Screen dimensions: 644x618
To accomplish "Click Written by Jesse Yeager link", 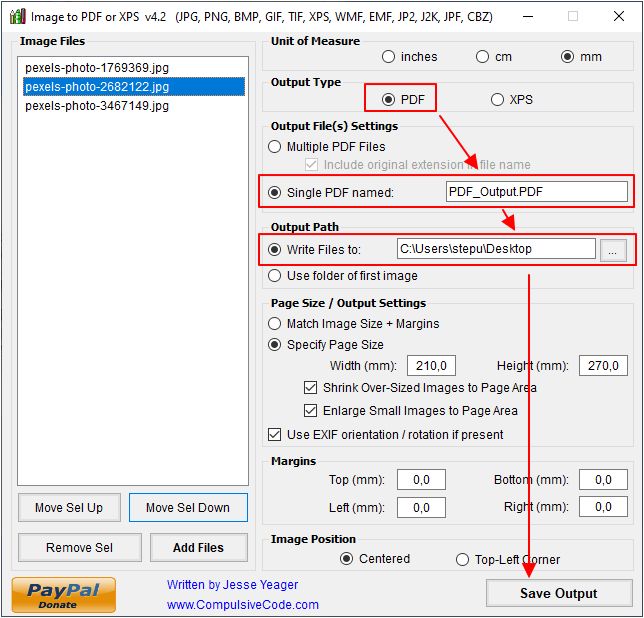I will [232, 585].
